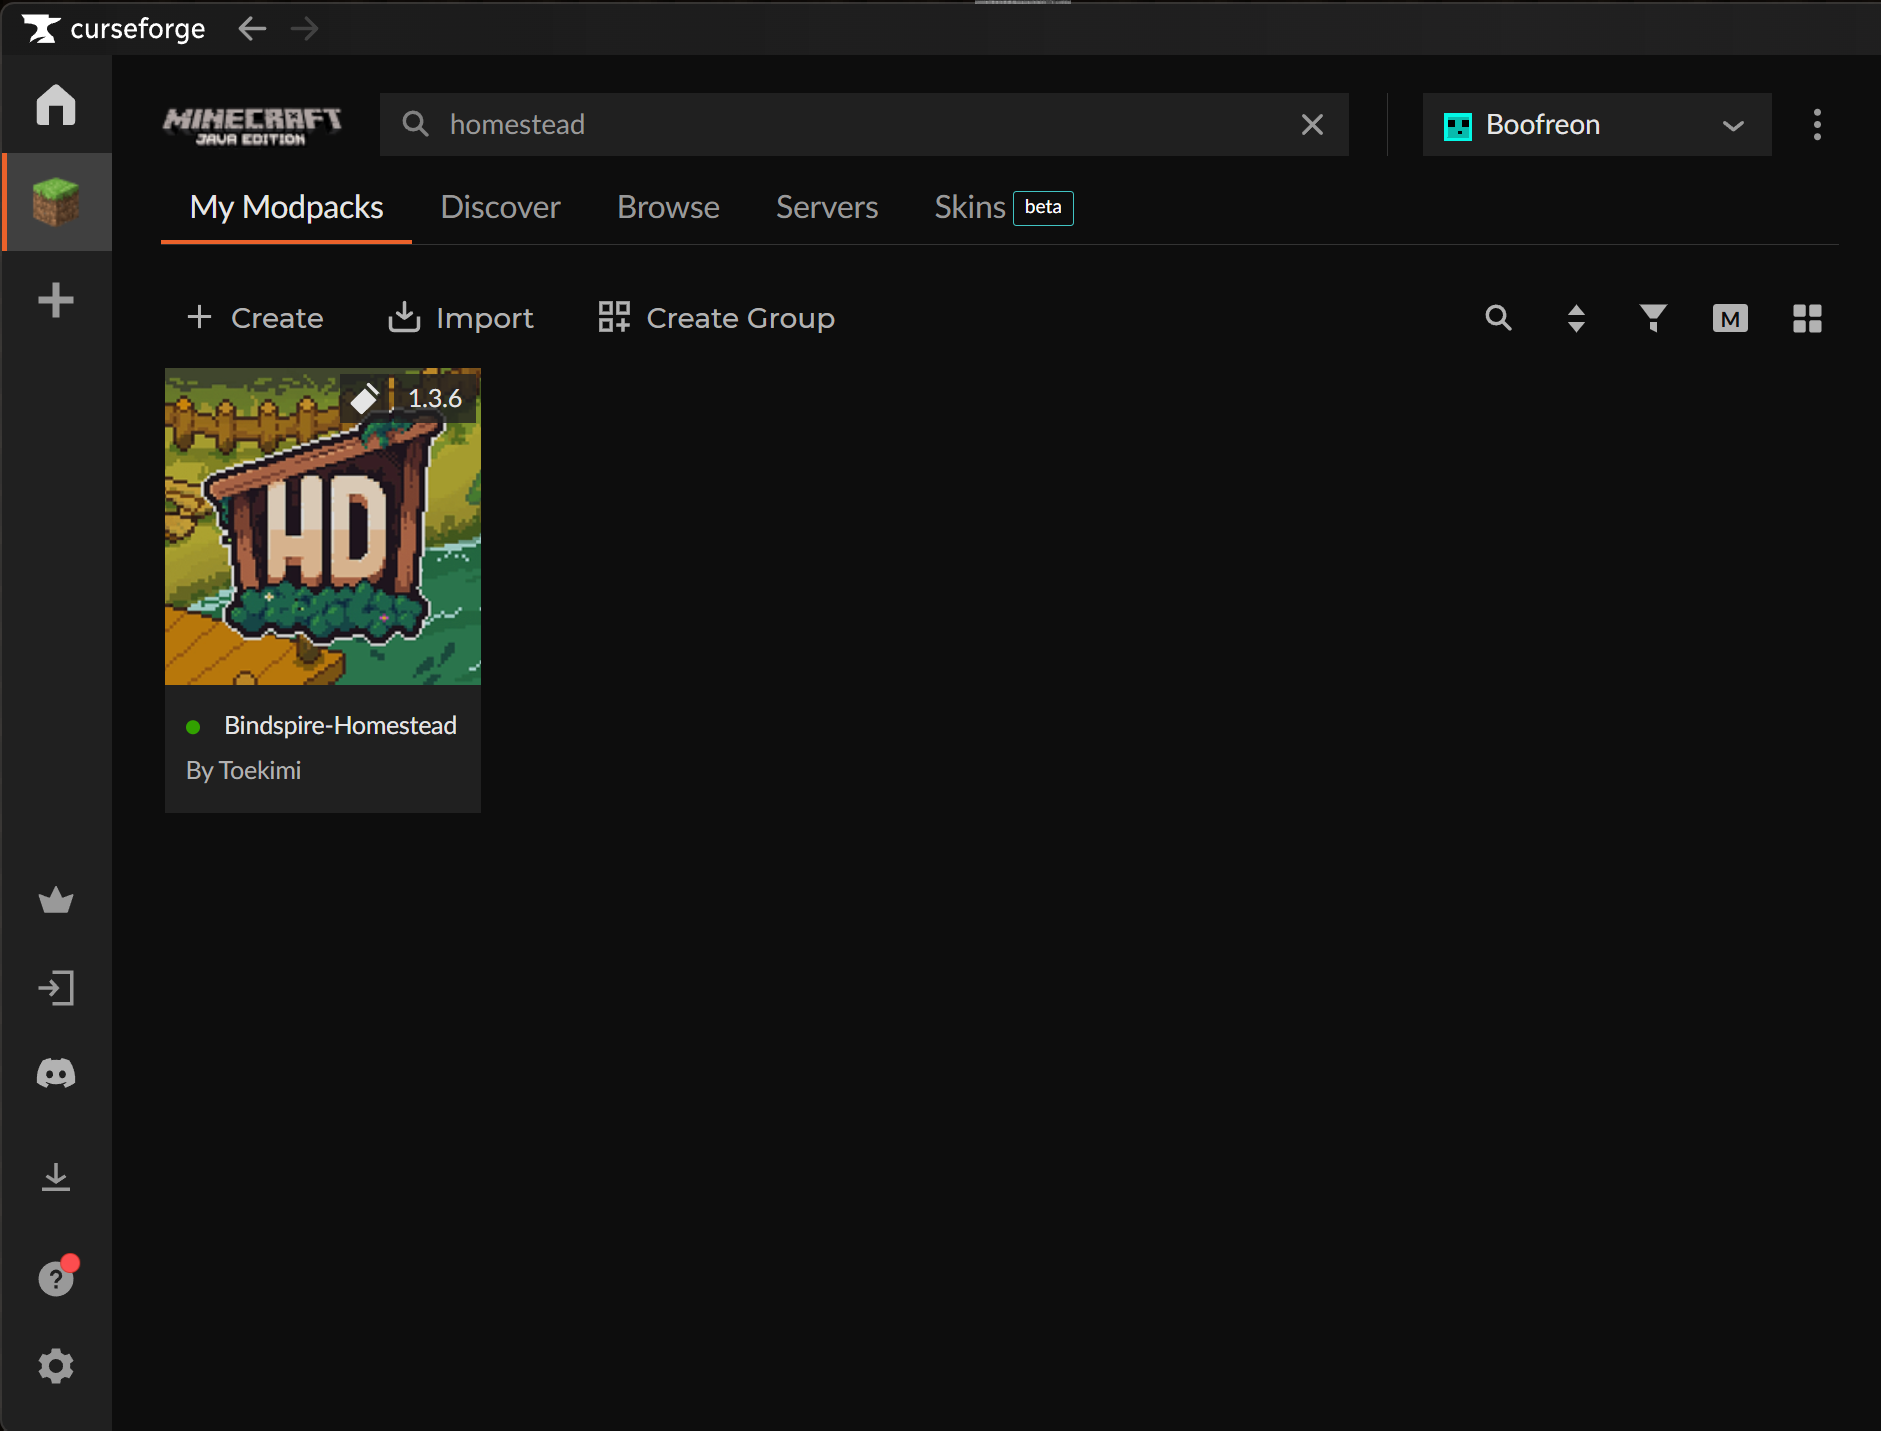Switch to the Skins beta tab
The height and width of the screenshot is (1431, 1881).
pos(1003,207)
